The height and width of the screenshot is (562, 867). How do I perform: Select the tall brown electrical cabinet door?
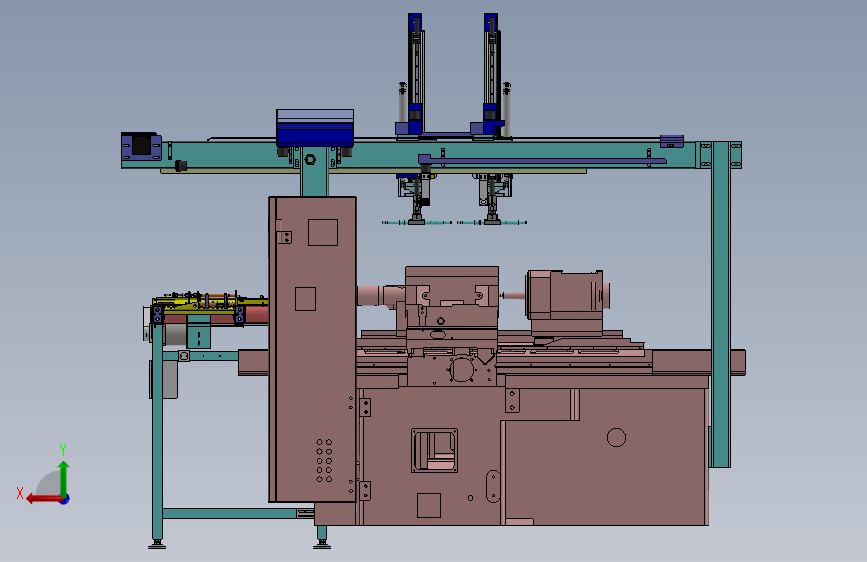(x=313, y=349)
